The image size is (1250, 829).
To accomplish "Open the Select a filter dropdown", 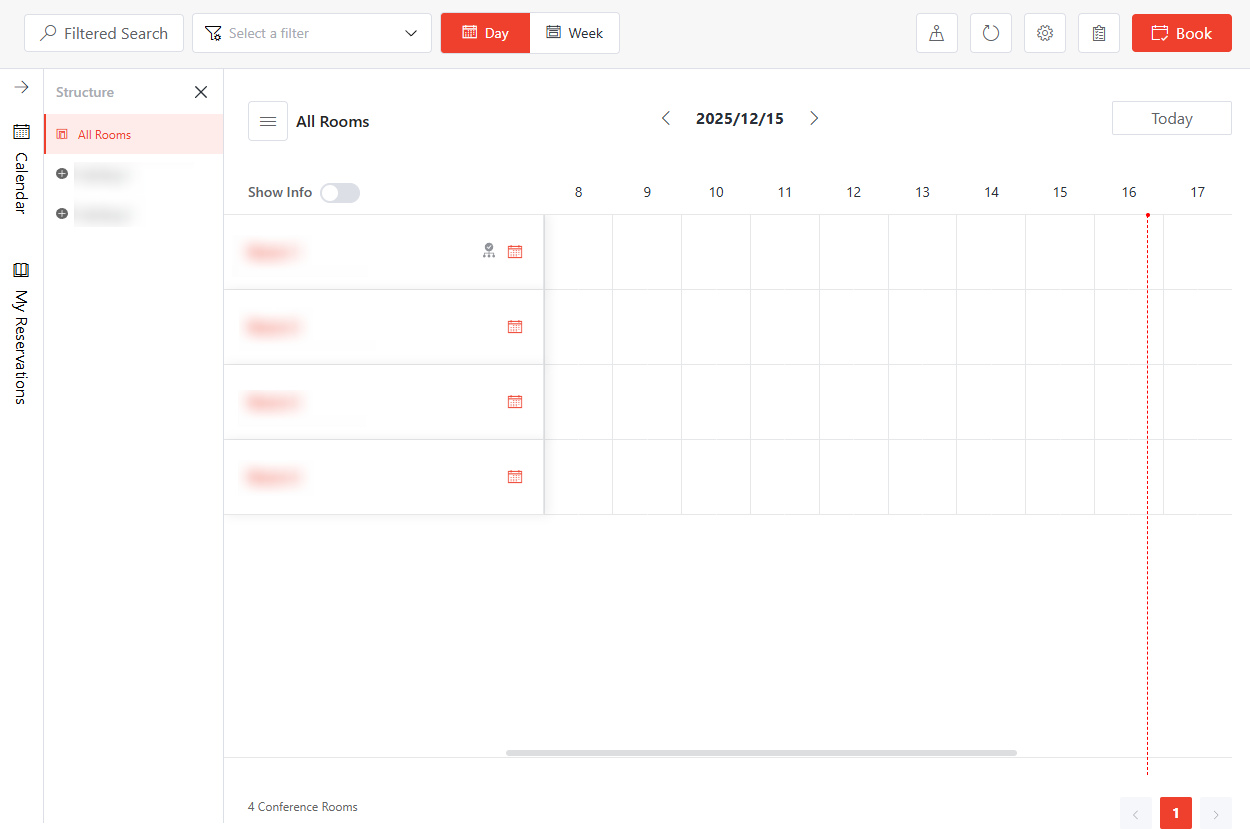I will pos(311,33).
